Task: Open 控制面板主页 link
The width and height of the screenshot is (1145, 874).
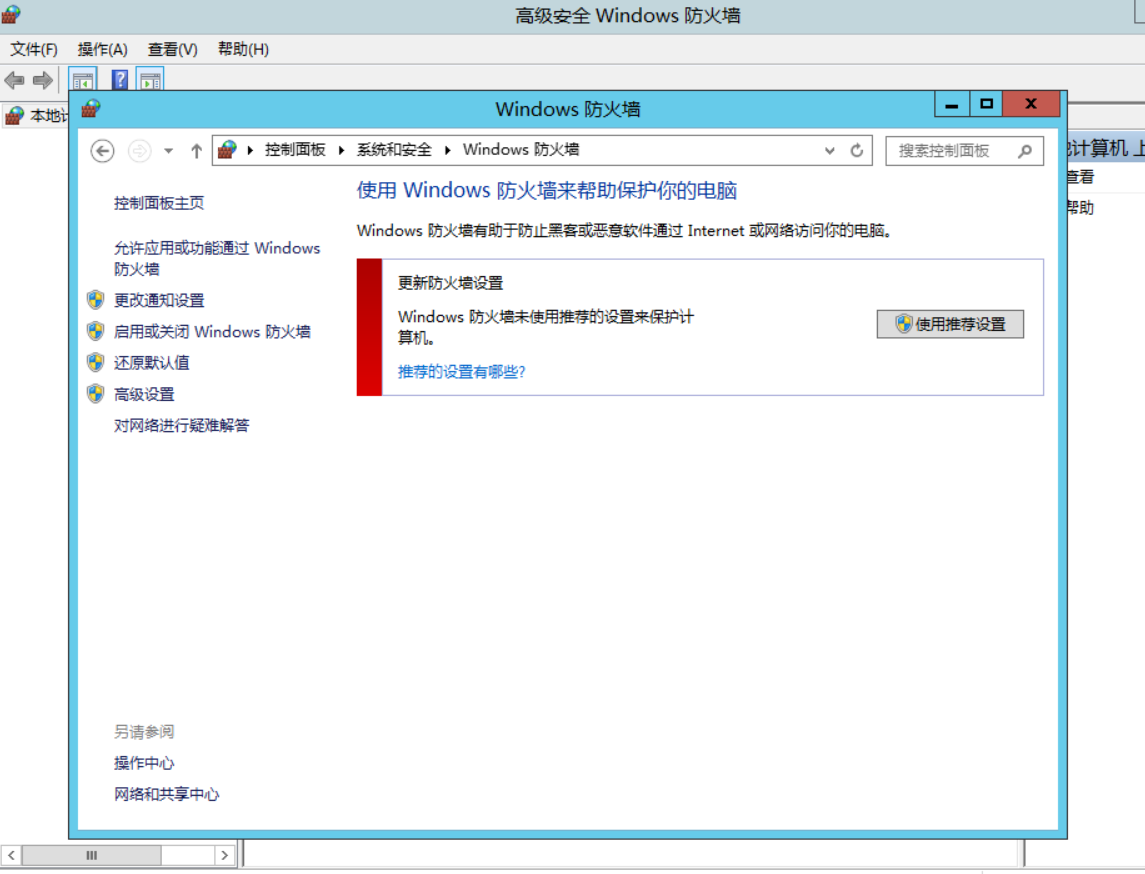Action: click(x=159, y=203)
